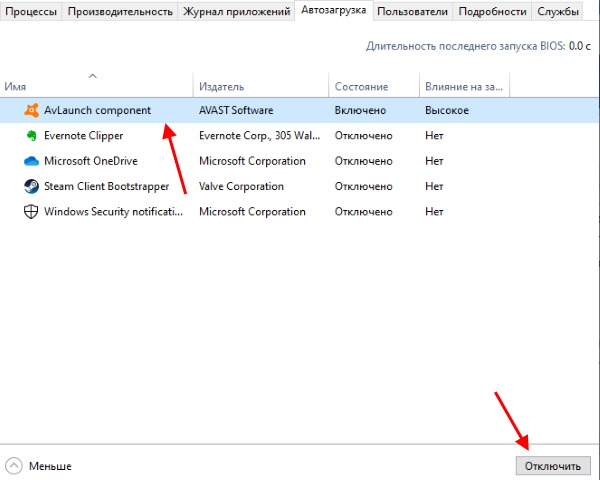Click the BIOS last startup duration text

pyautogui.click(x=478, y=46)
